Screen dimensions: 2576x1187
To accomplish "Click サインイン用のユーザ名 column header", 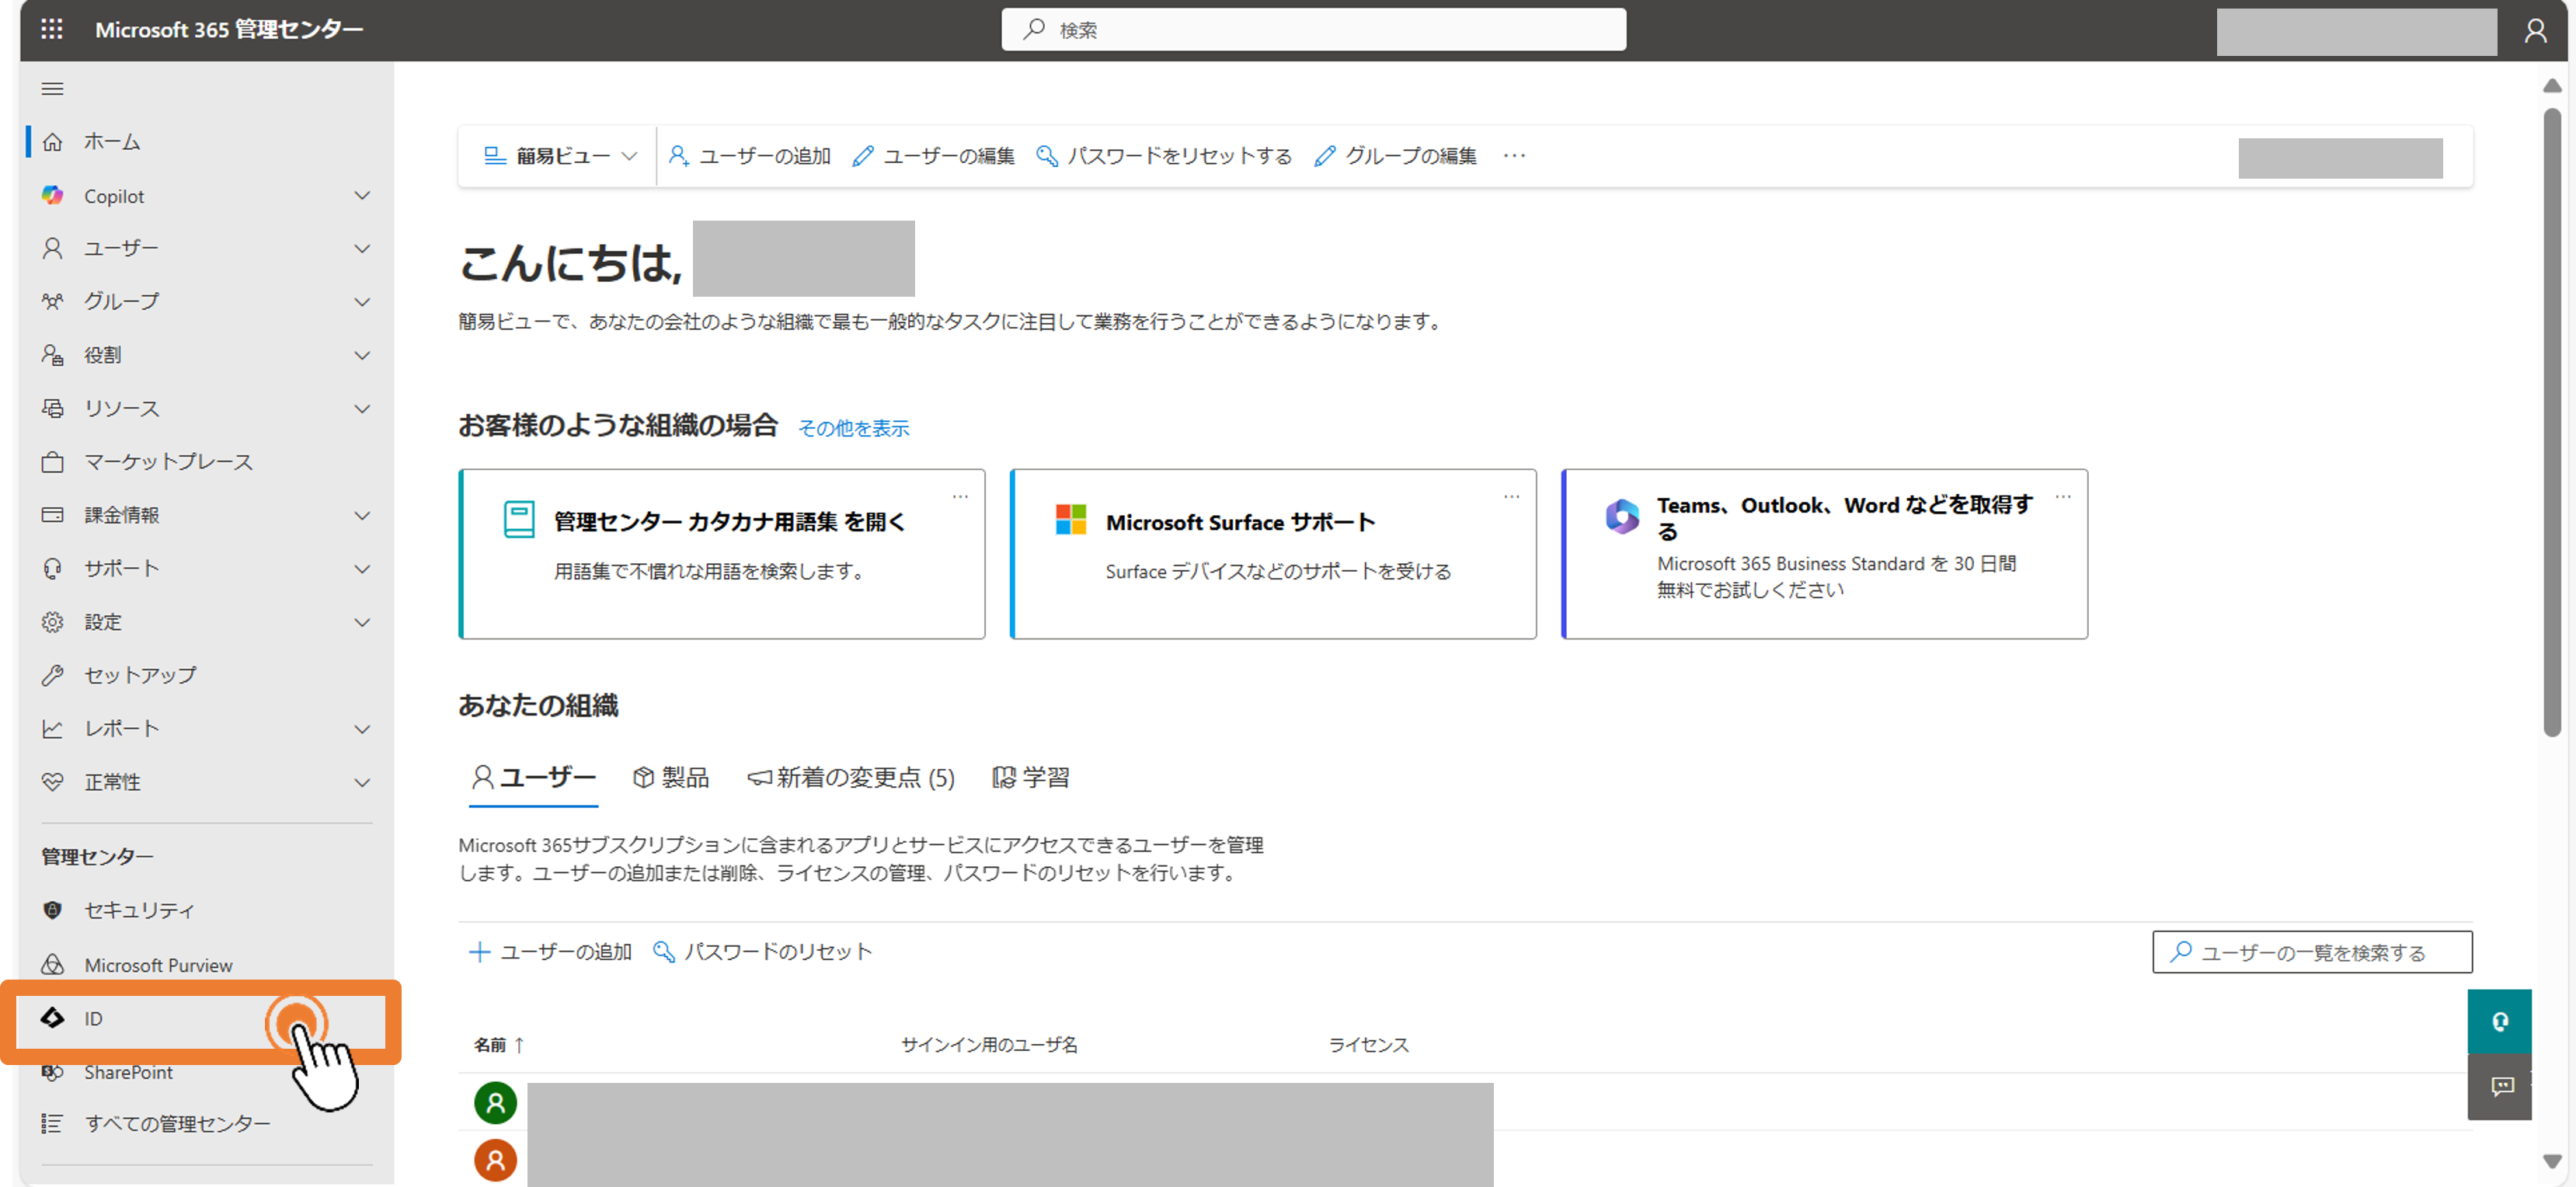I will [x=988, y=1045].
